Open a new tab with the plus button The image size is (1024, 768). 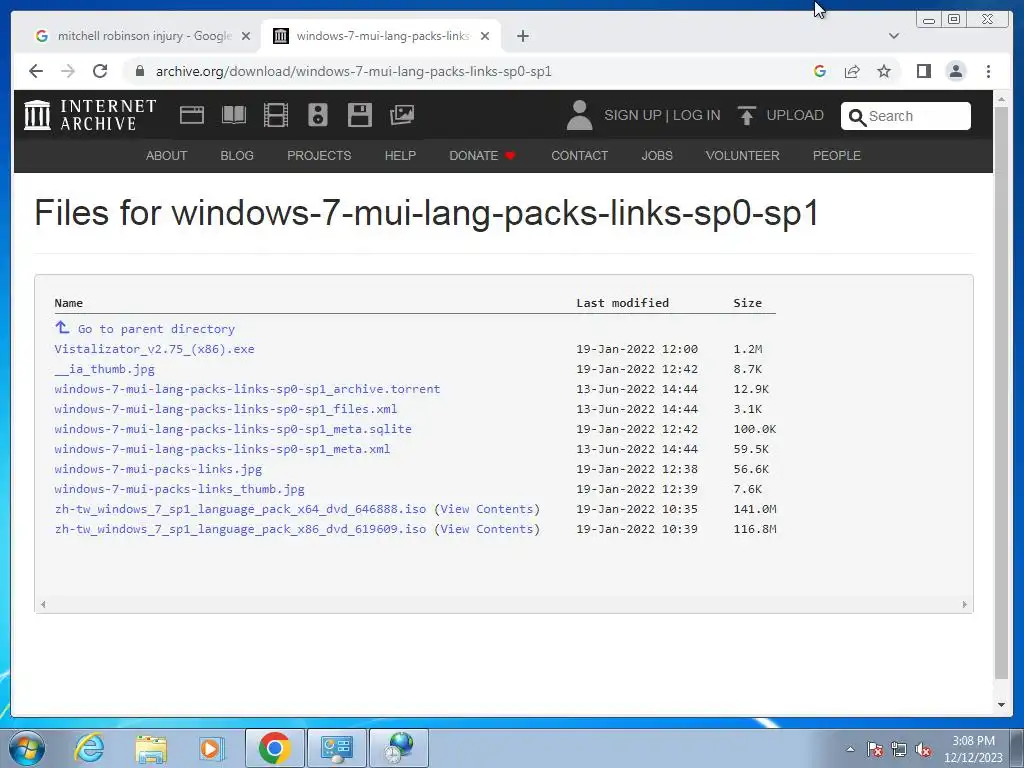click(522, 36)
